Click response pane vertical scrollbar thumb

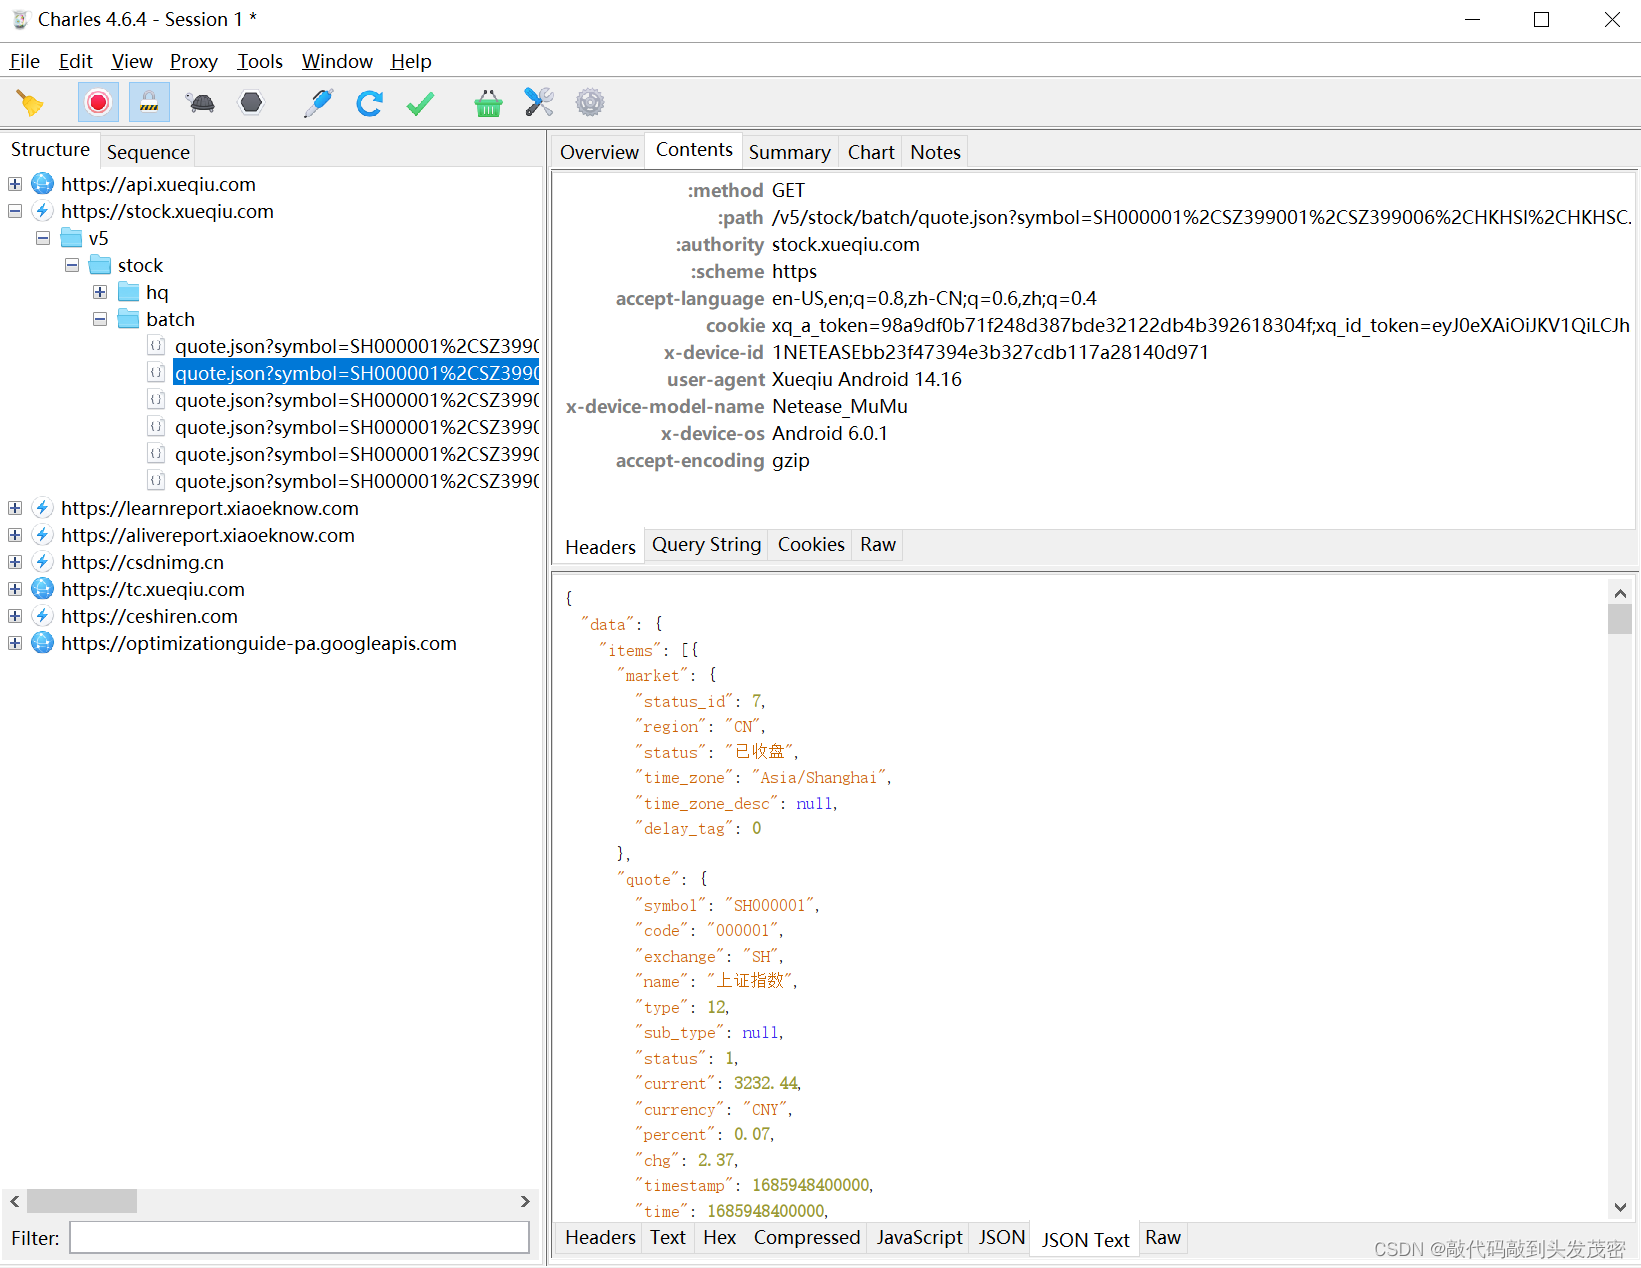pyautogui.click(x=1620, y=620)
